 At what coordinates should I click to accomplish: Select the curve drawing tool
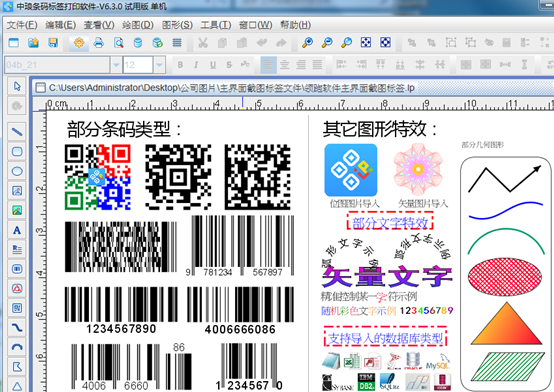point(17,327)
